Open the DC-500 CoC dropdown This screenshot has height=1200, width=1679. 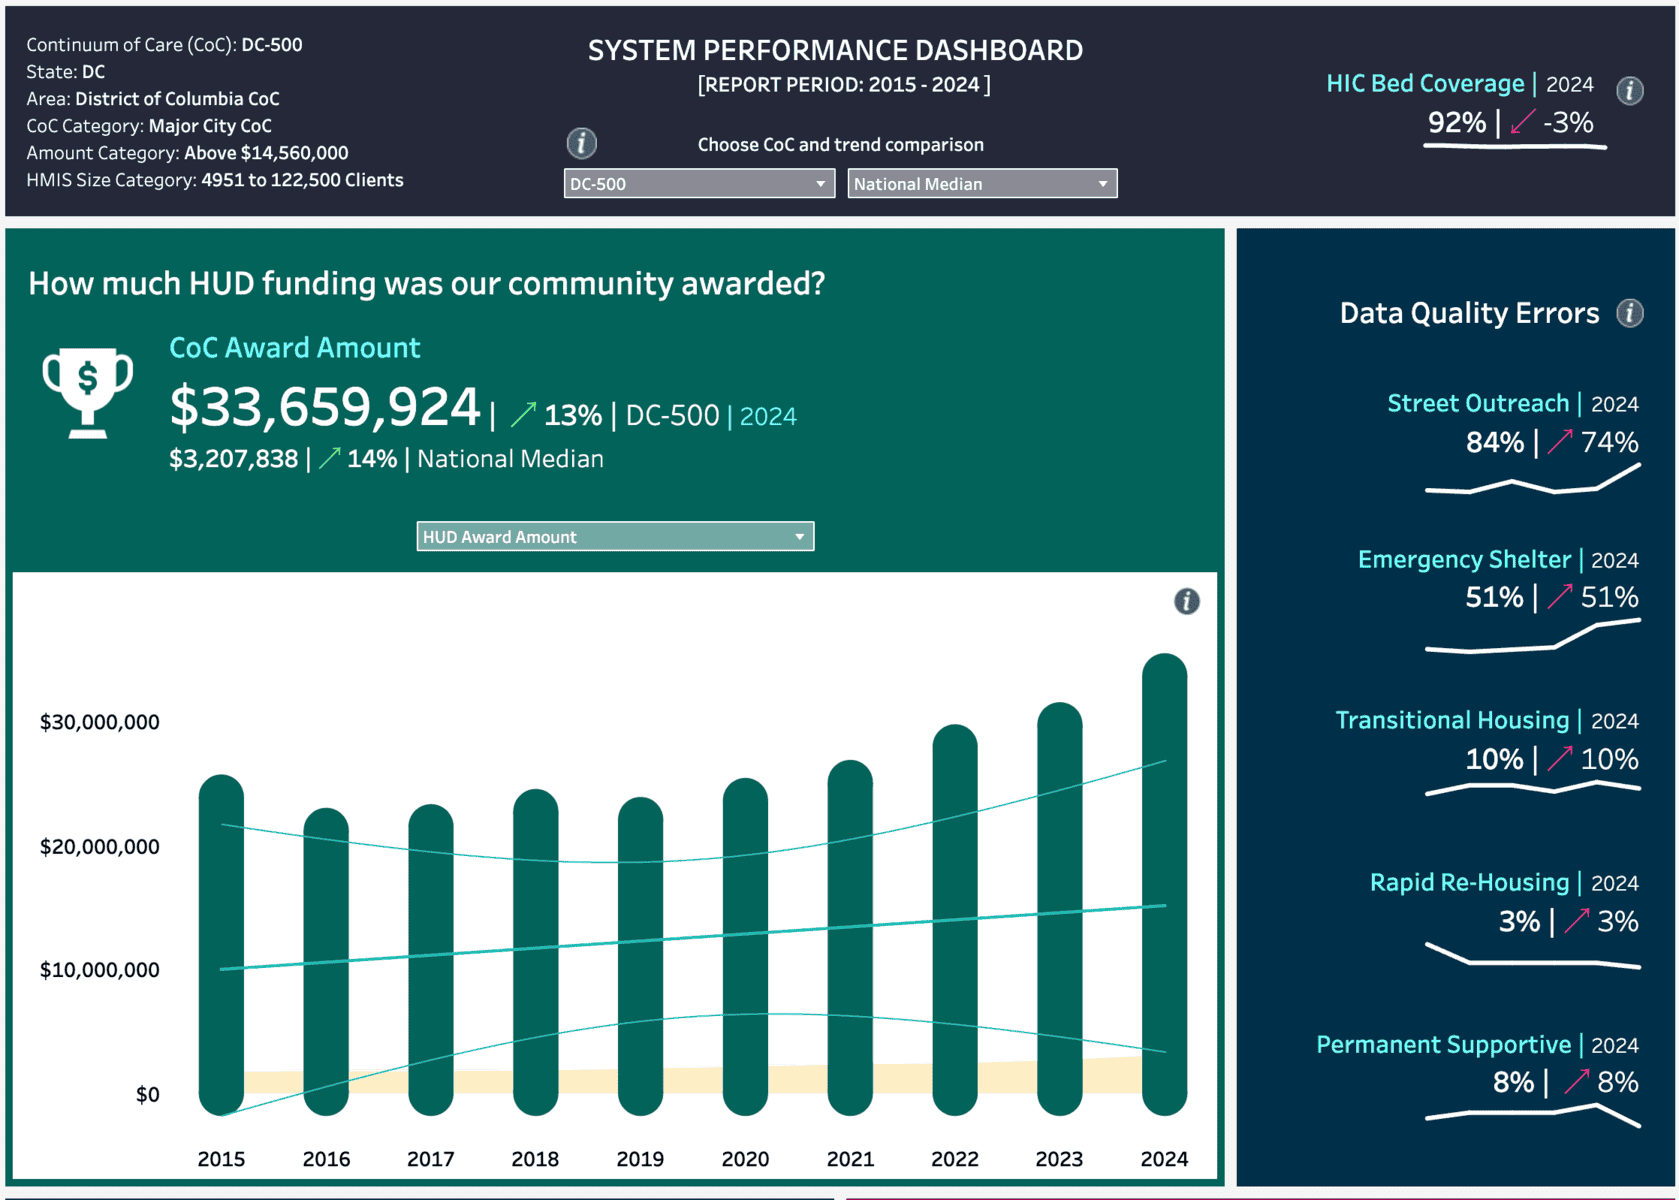pyautogui.click(x=699, y=184)
